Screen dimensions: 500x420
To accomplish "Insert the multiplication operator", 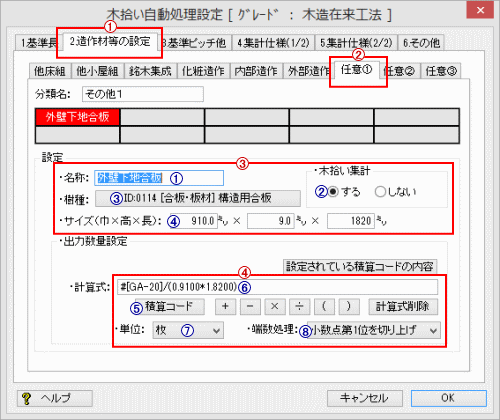I will coord(275,306).
